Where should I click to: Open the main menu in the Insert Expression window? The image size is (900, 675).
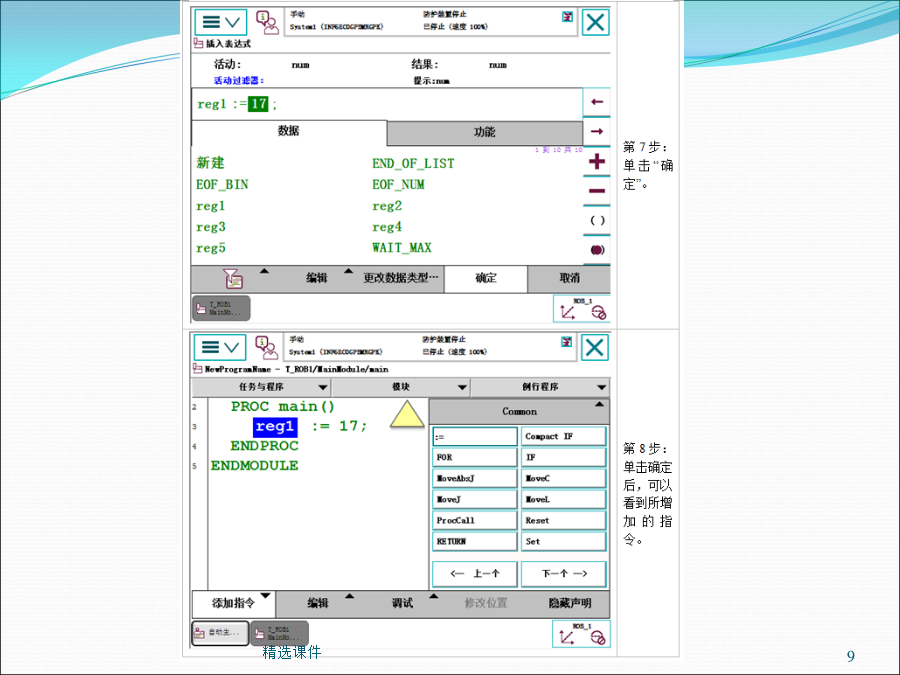tap(220, 22)
